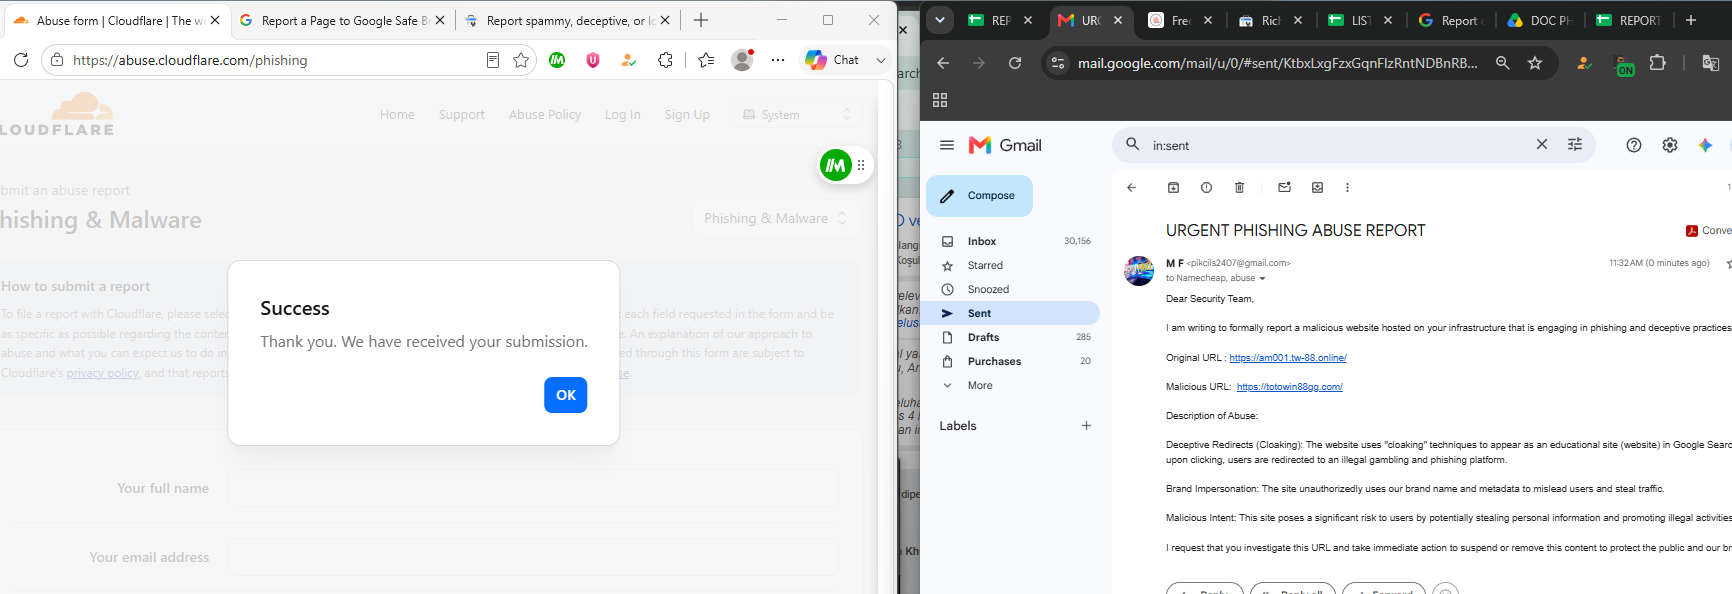Open Edge extensions puzzle icon

pyautogui.click(x=665, y=60)
